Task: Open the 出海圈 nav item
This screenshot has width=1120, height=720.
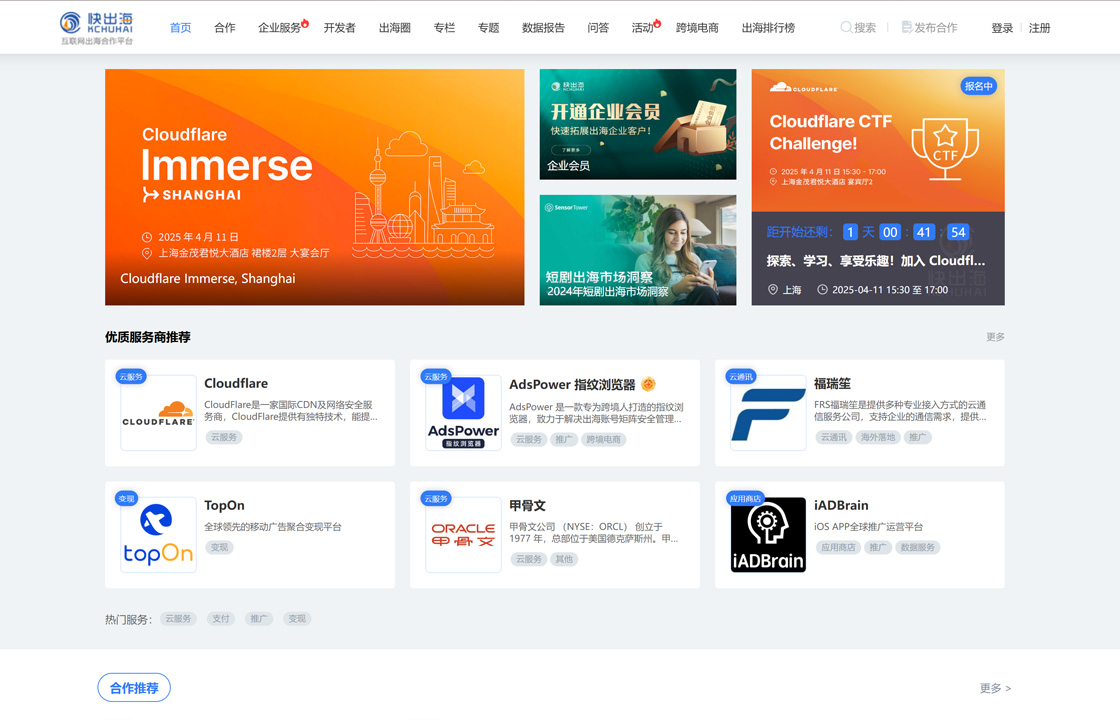Action: [394, 28]
